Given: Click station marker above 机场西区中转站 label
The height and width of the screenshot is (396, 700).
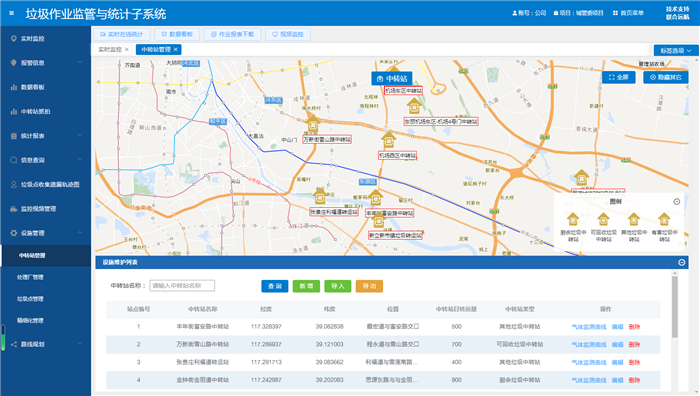Looking at the screenshot, I should point(388,140).
